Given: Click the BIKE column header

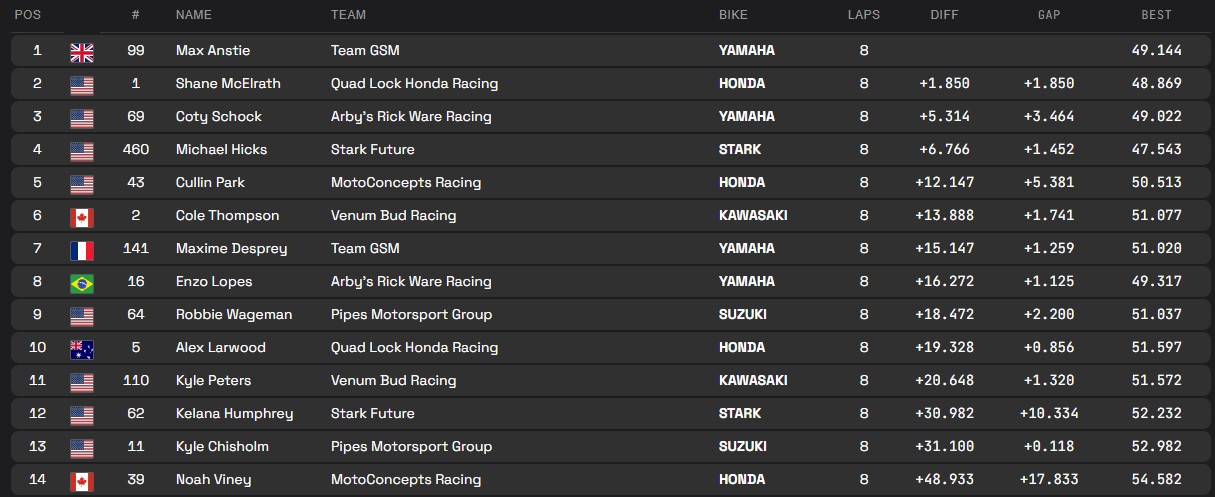Looking at the screenshot, I should tap(733, 15).
